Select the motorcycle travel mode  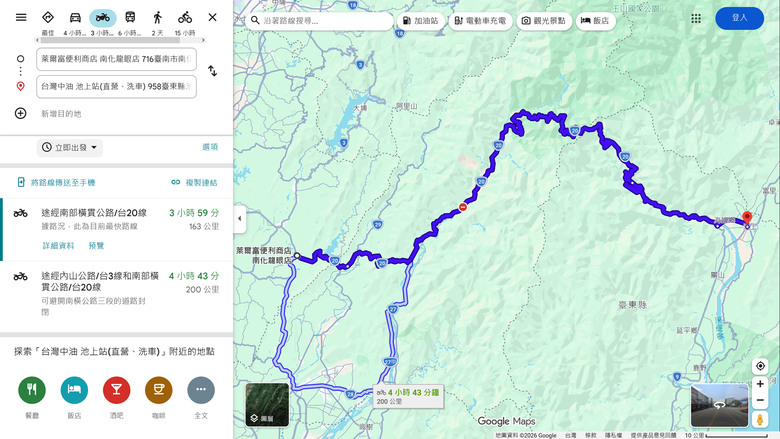tap(103, 17)
